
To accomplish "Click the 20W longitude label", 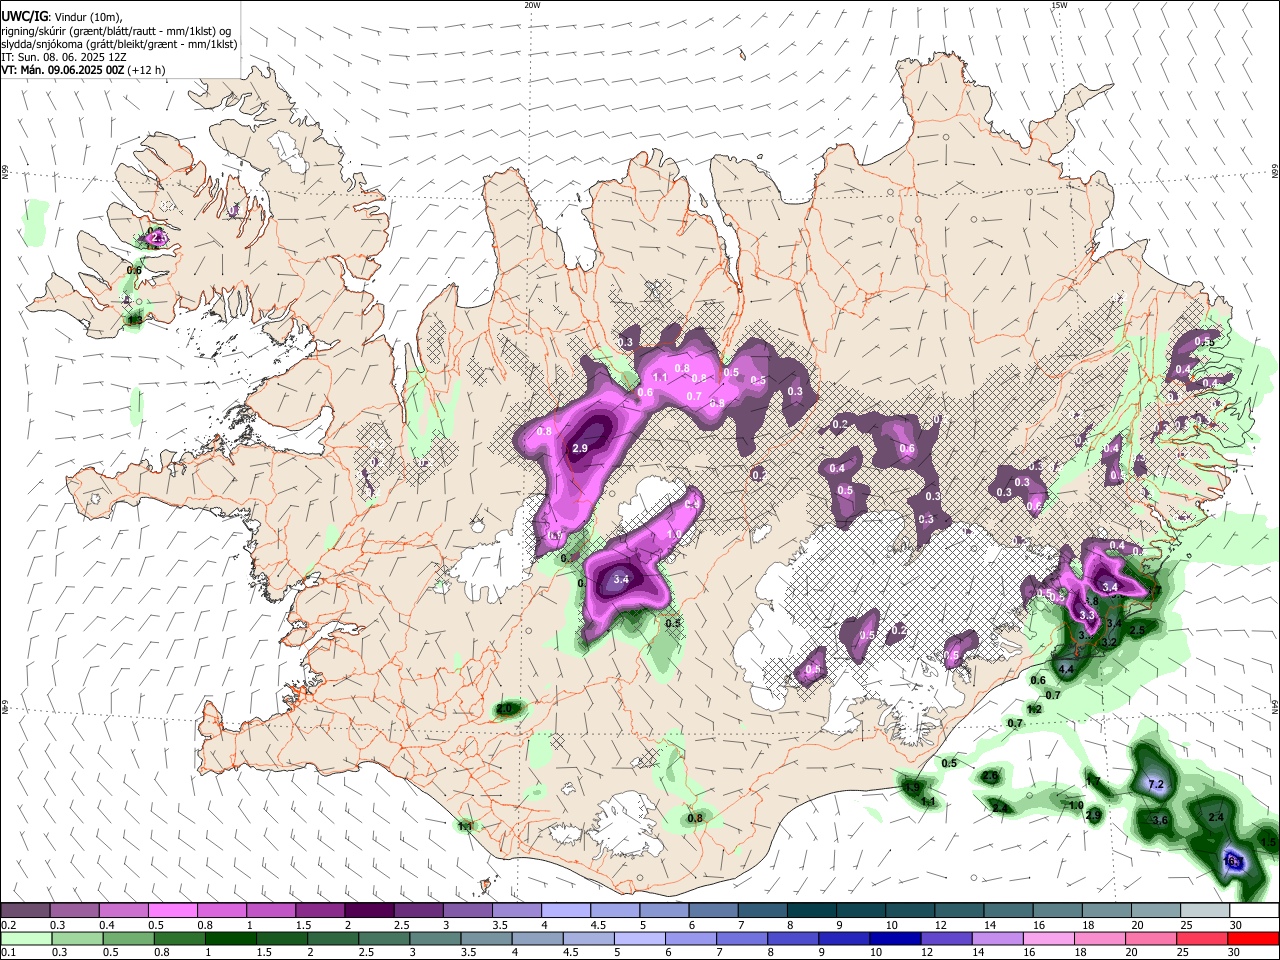I will click(532, 5).
